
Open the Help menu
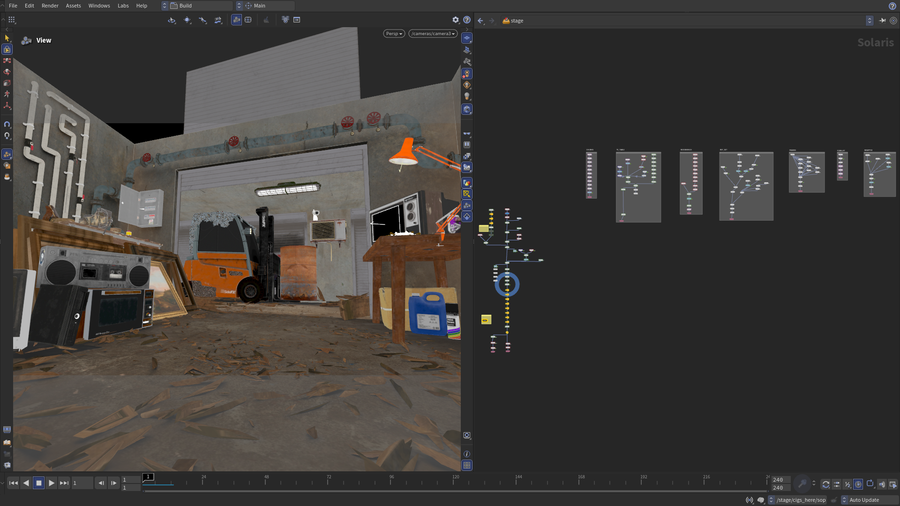[141, 6]
